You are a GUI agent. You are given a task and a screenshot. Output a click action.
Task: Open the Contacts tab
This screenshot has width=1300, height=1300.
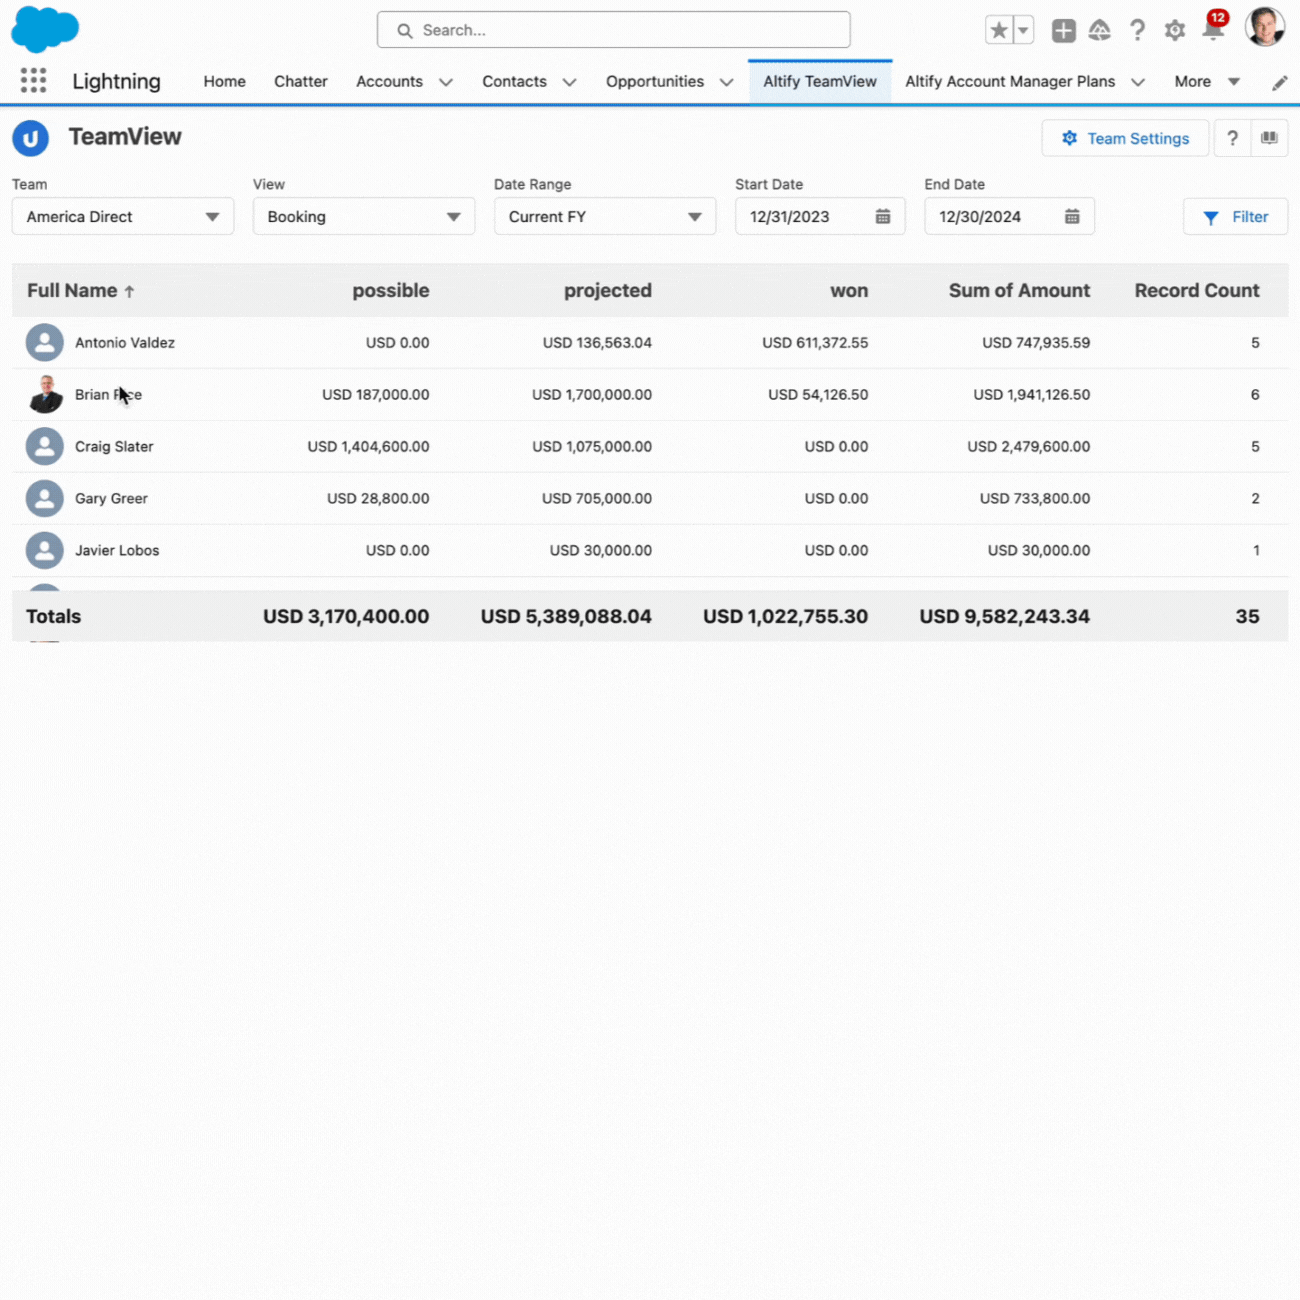(514, 81)
